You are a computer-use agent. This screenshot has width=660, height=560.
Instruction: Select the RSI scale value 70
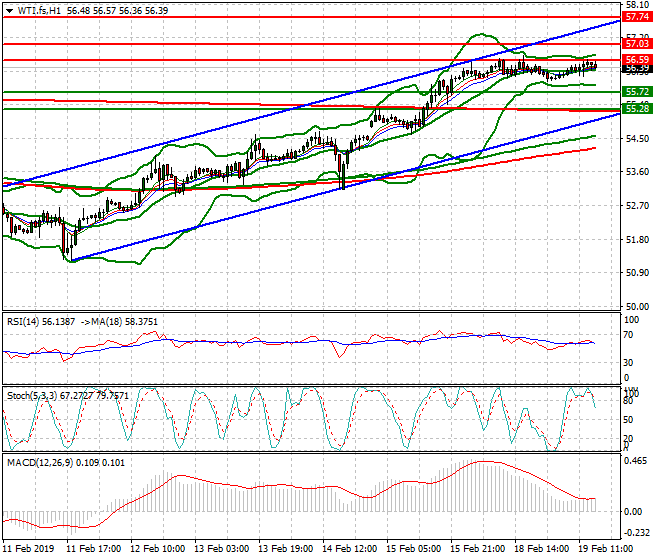pyautogui.click(x=628, y=335)
